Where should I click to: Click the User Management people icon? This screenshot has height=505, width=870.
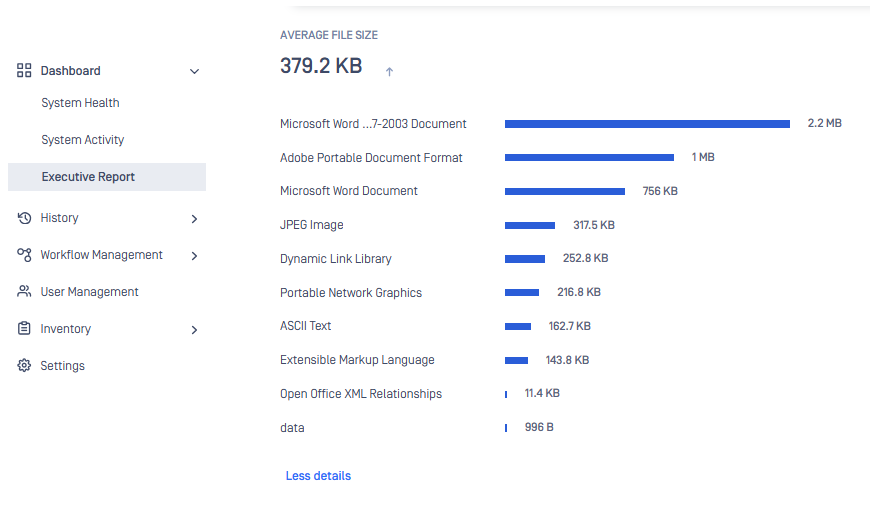pos(25,292)
